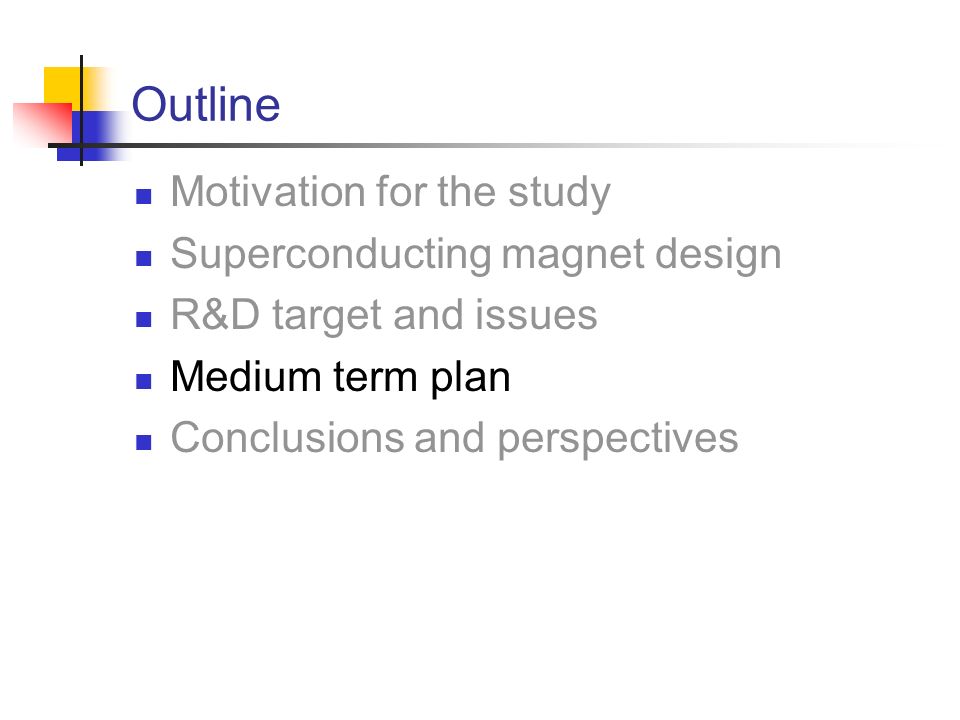Image resolution: width=960 pixels, height=720 pixels.
Task: Click bullet marker next to "Conclusions and perspectives"
Action: click(x=143, y=442)
